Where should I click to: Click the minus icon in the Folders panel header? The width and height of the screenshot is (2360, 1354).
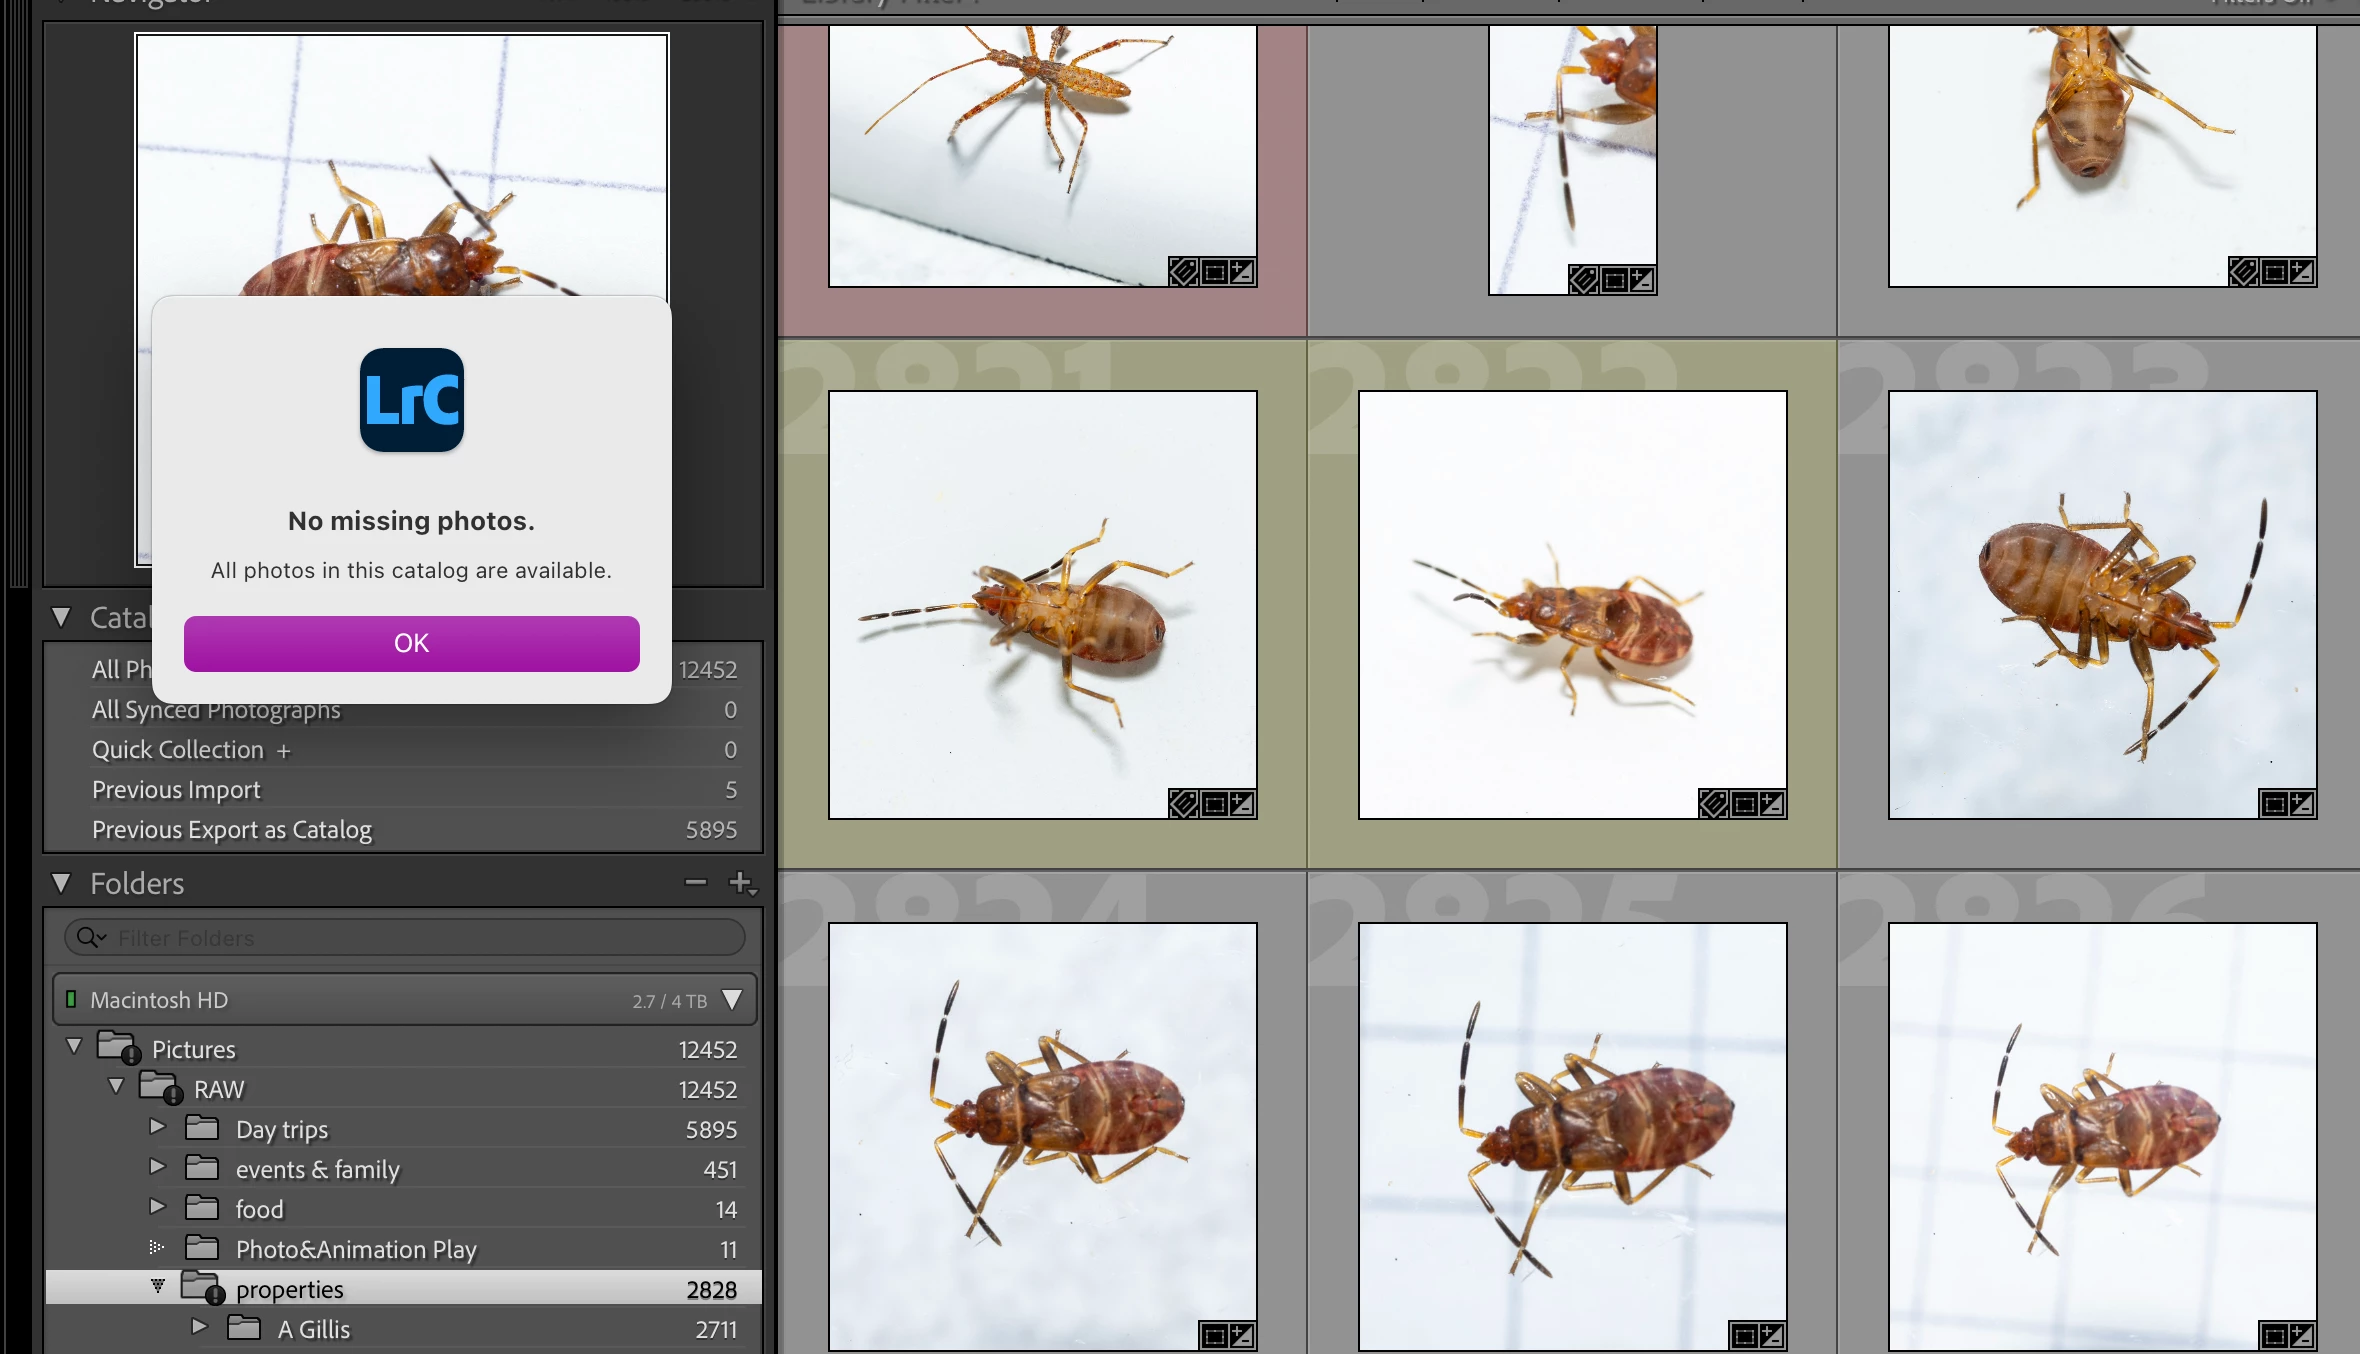[x=695, y=883]
